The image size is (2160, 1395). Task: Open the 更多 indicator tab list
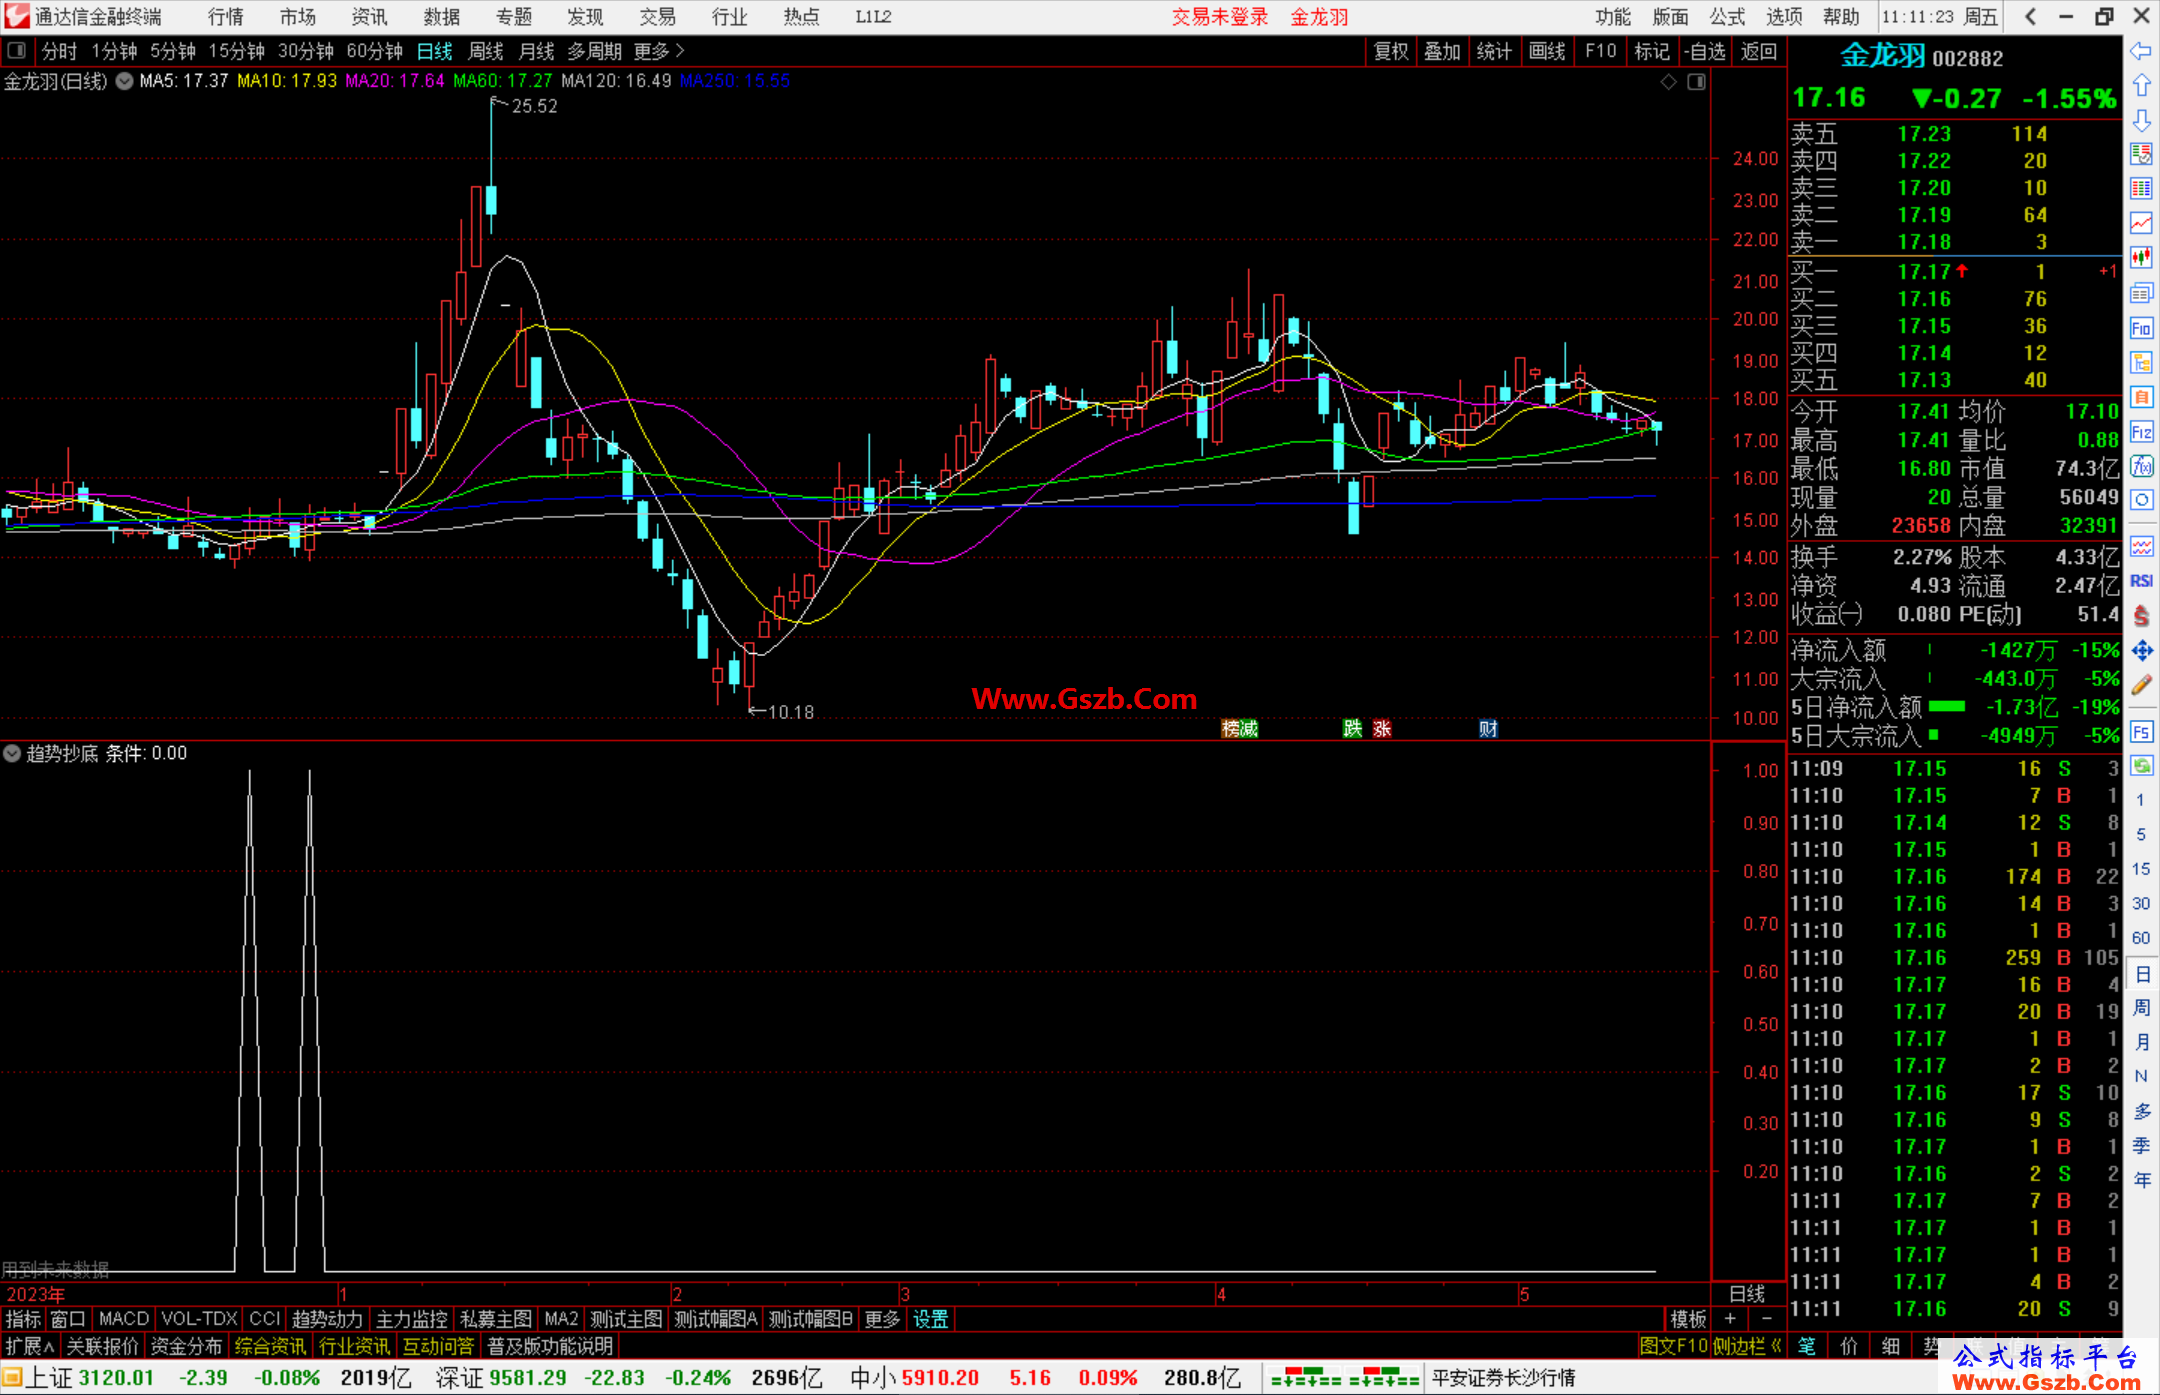coord(882,1320)
